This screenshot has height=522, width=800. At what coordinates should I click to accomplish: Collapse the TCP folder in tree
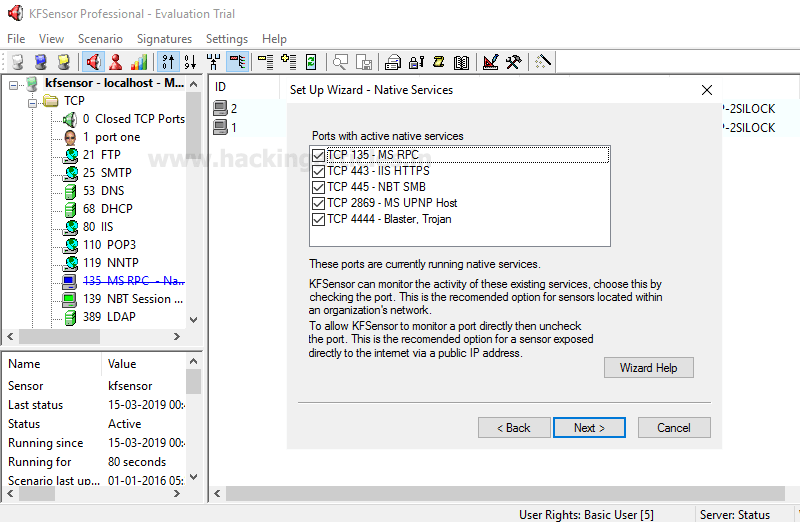[x=32, y=101]
